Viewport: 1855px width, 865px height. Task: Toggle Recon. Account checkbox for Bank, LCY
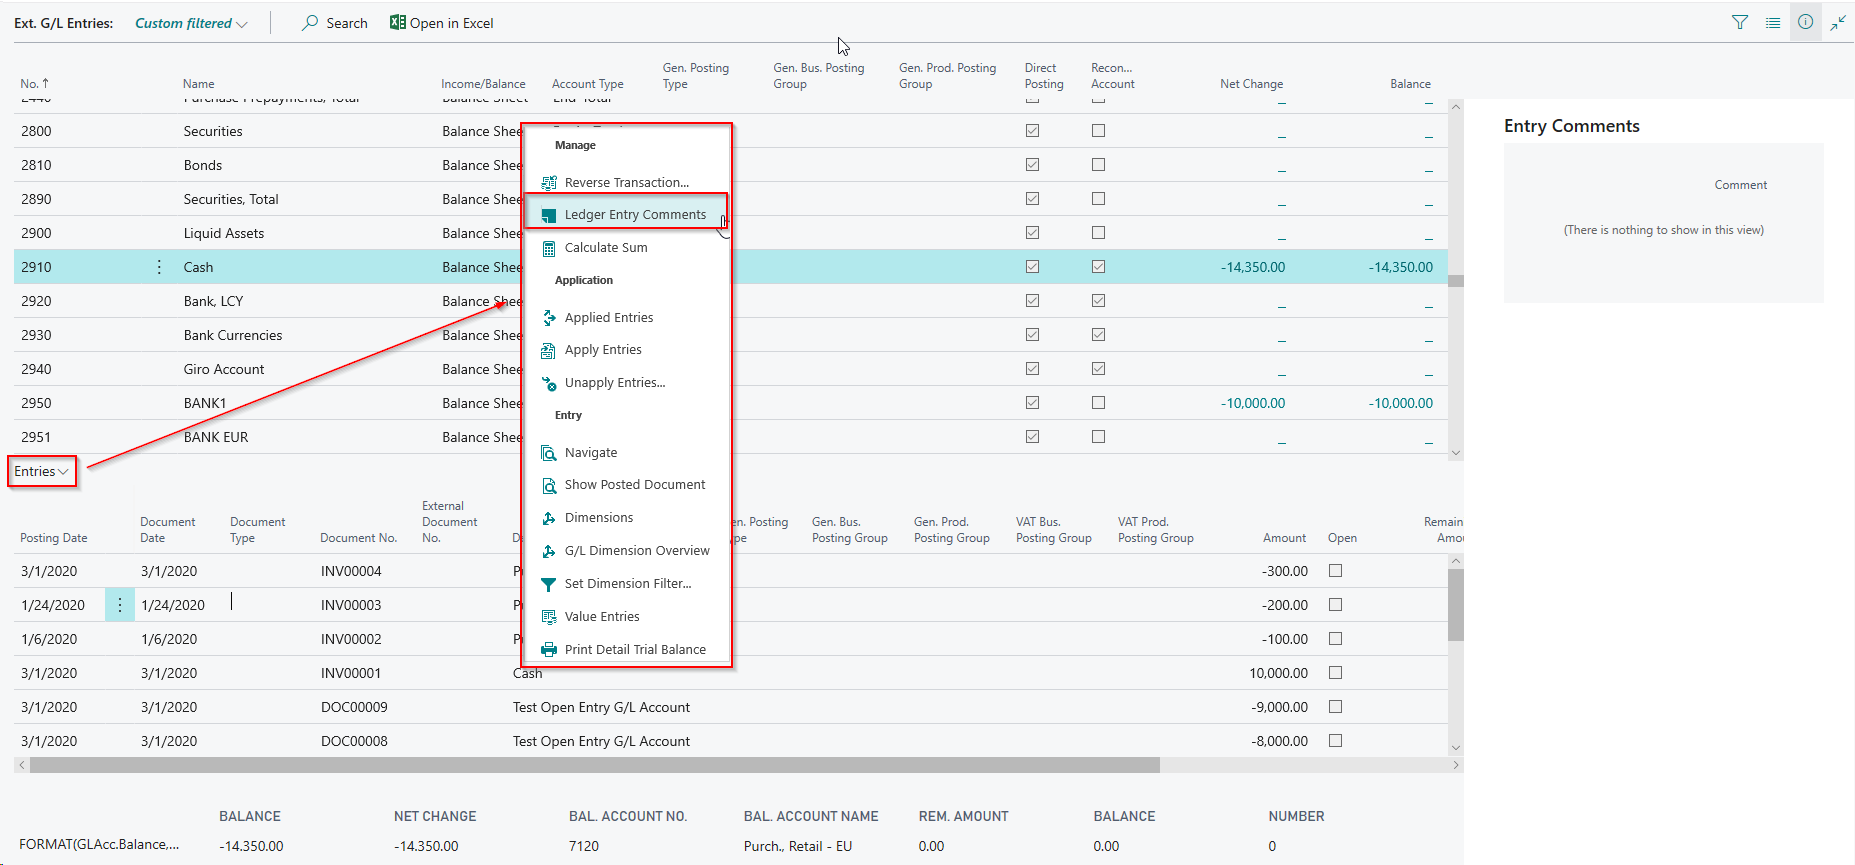1098,301
